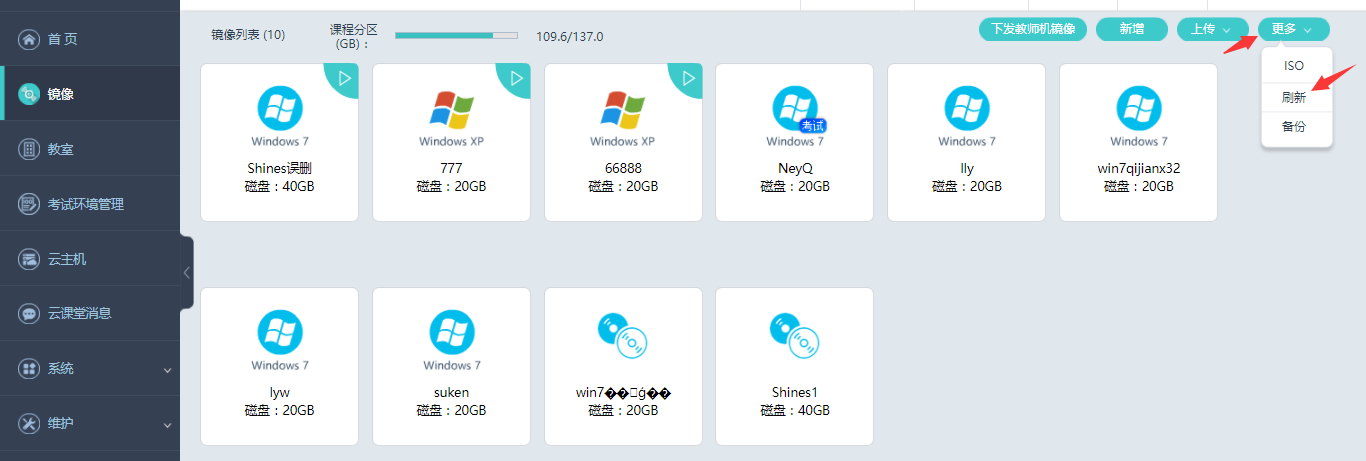Select the lyw image name
This screenshot has height=461, width=1366.
pyautogui.click(x=279, y=392)
